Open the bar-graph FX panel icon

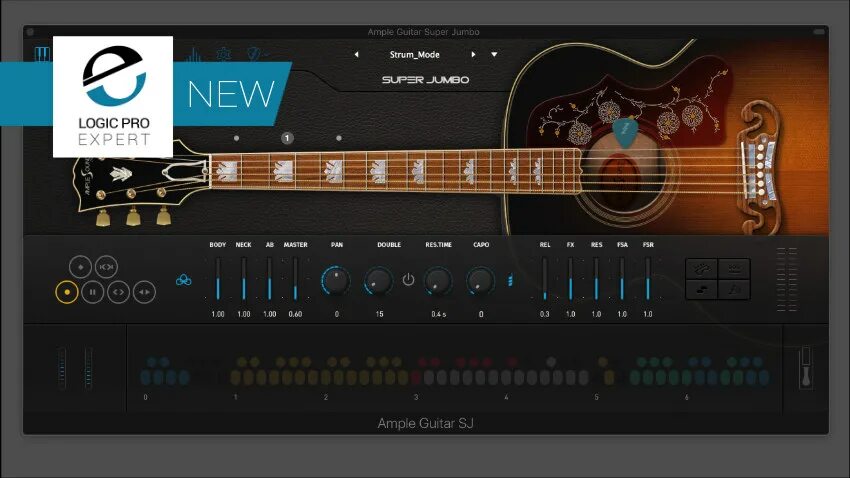(193, 54)
